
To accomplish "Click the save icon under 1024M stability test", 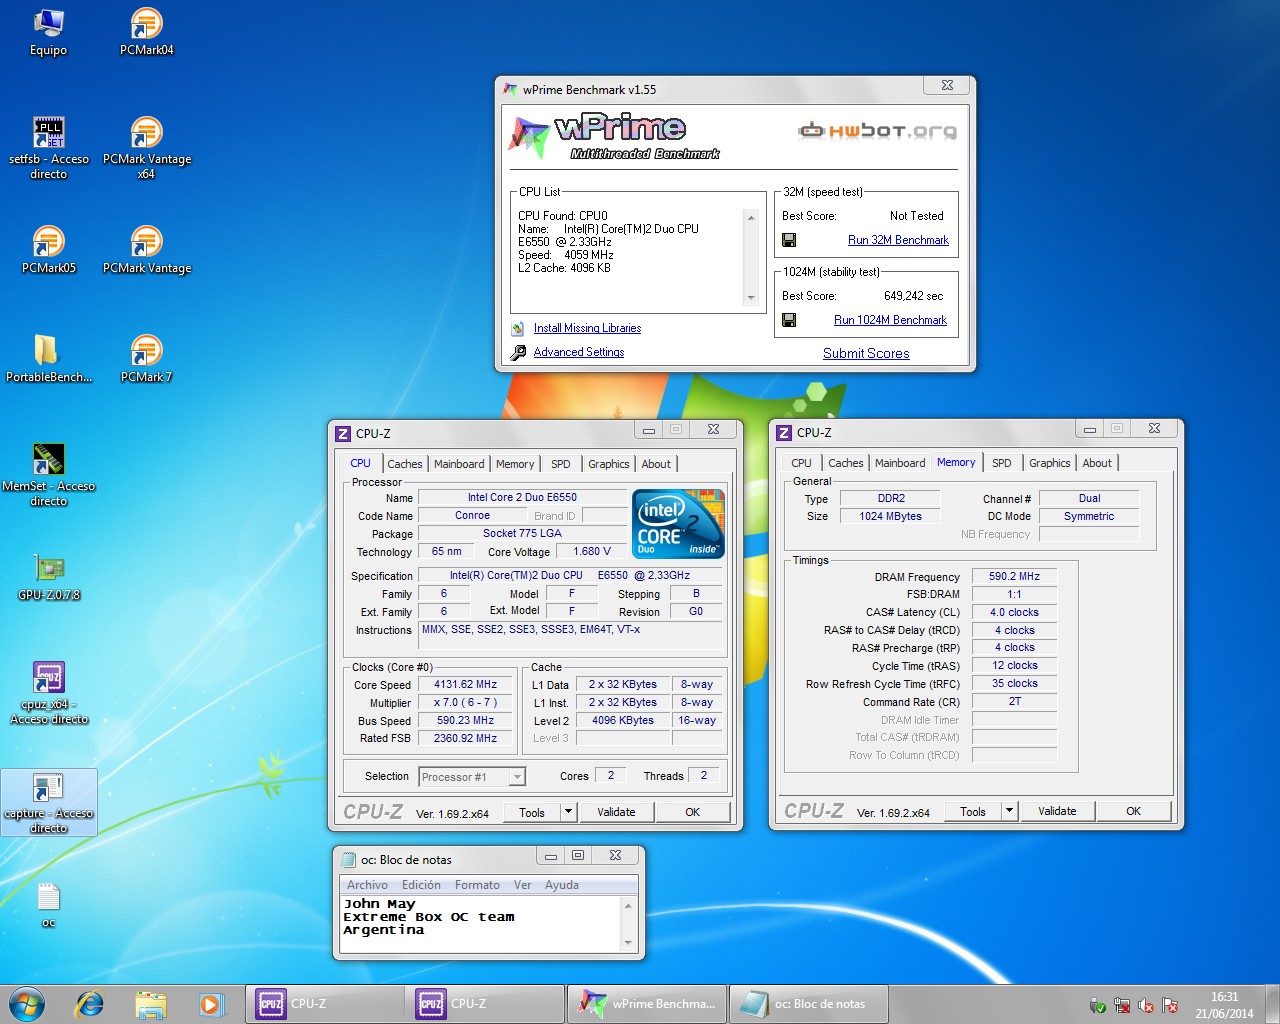I will coord(789,320).
